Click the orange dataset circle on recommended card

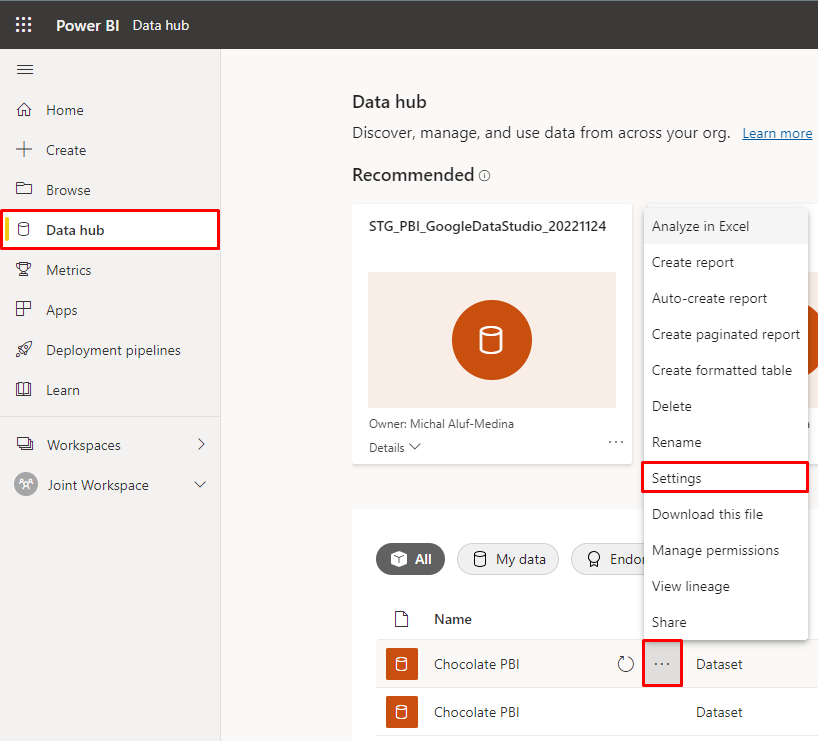(492, 340)
